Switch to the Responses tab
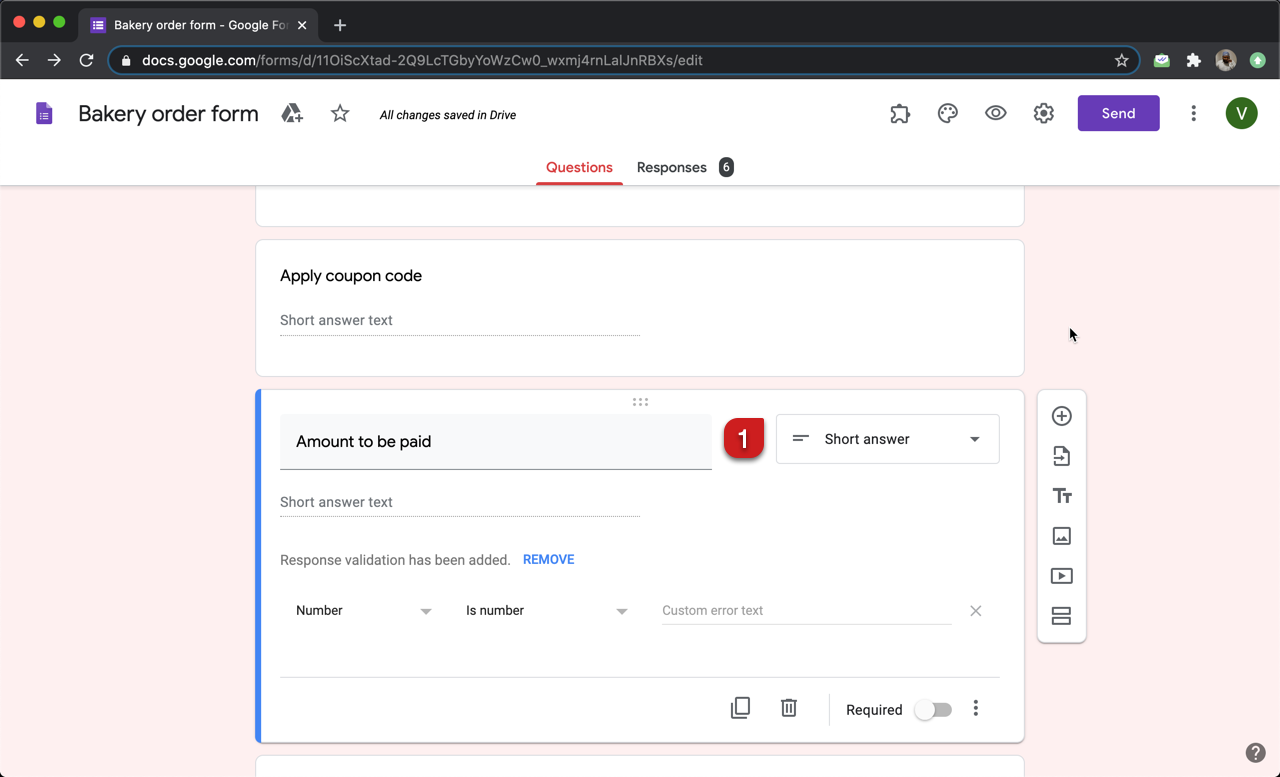The height and width of the screenshot is (777, 1280). [x=672, y=168]
